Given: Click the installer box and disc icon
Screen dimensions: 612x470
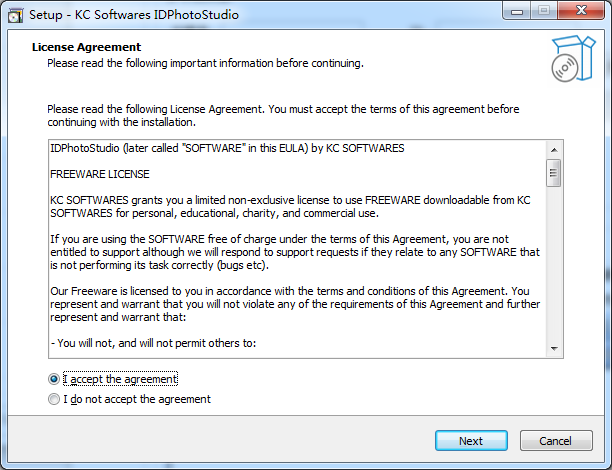Looking at the screenshot, I should click(x=571, y=58).
